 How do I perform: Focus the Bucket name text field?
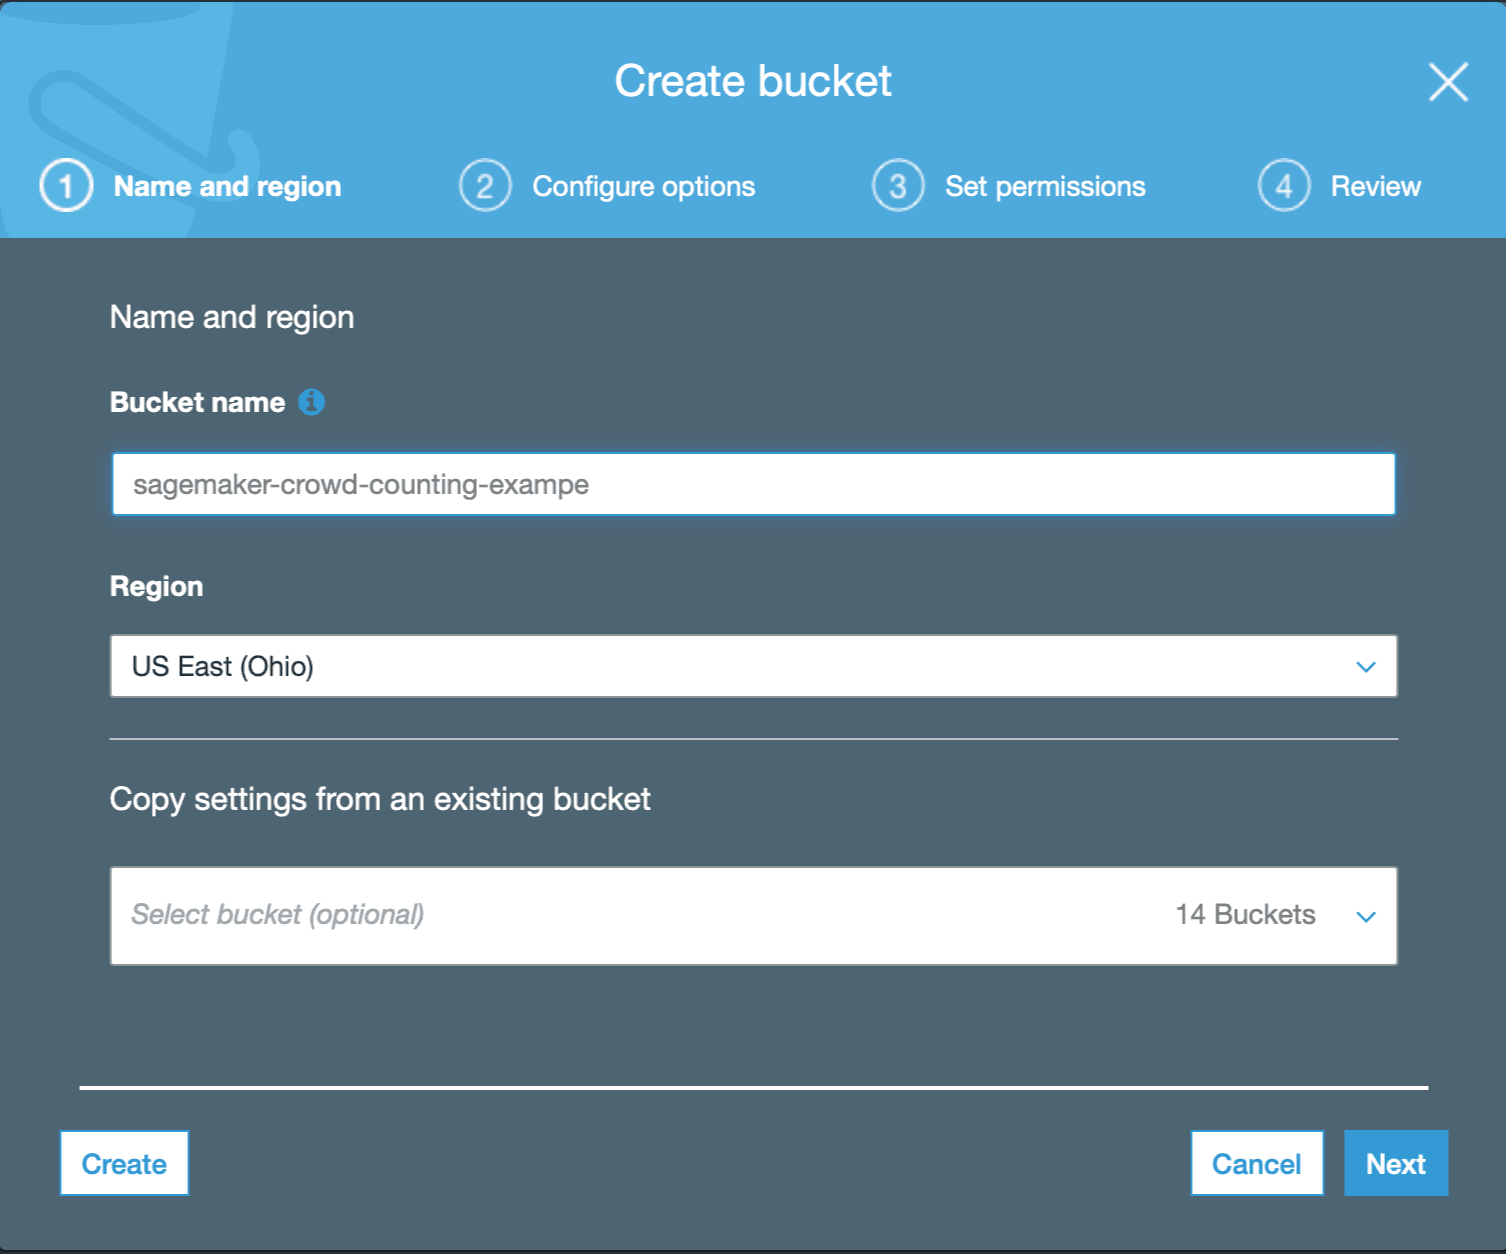(x=753, y=485)
